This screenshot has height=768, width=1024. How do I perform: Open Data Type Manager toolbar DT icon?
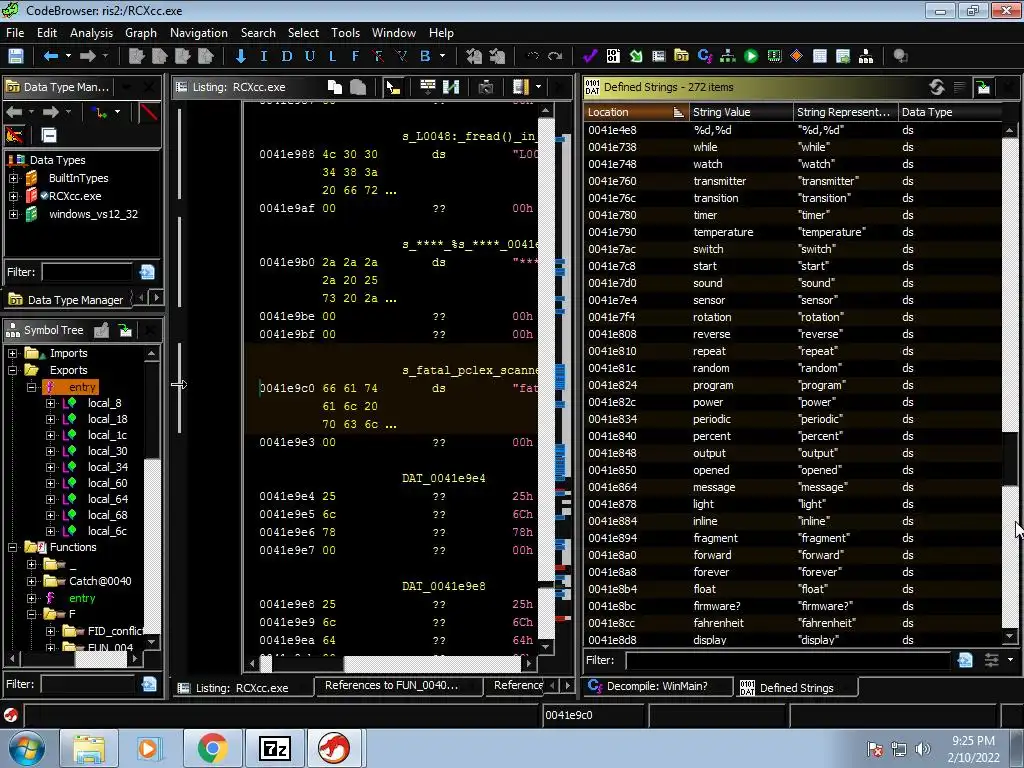(681, 56)
